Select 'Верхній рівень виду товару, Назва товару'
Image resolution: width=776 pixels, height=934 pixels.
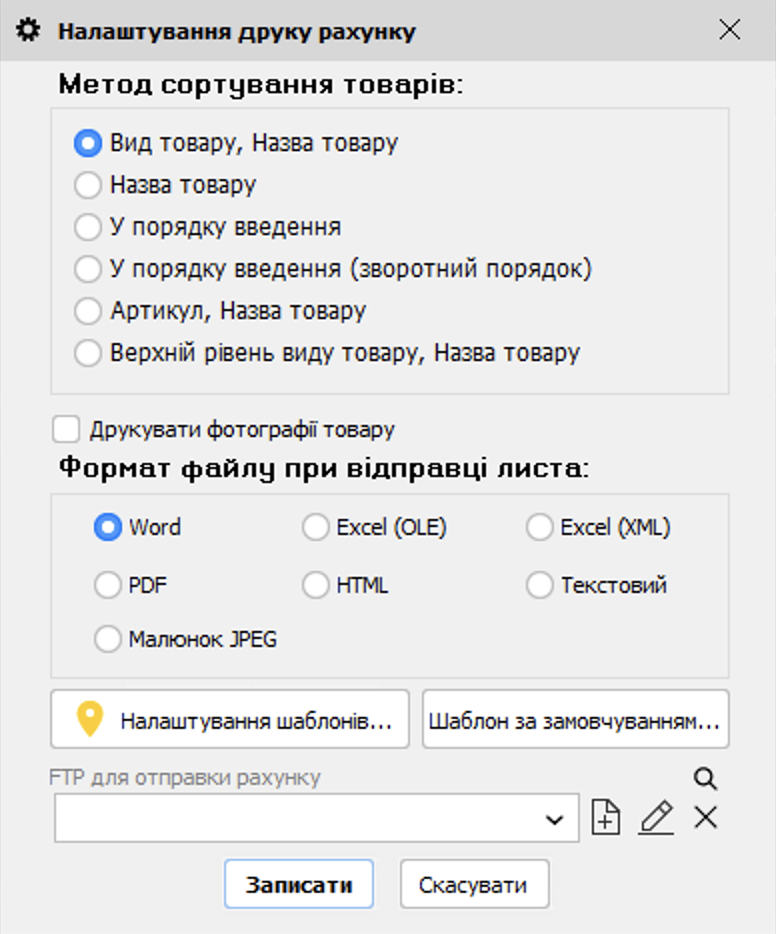(x=88, y=353)
